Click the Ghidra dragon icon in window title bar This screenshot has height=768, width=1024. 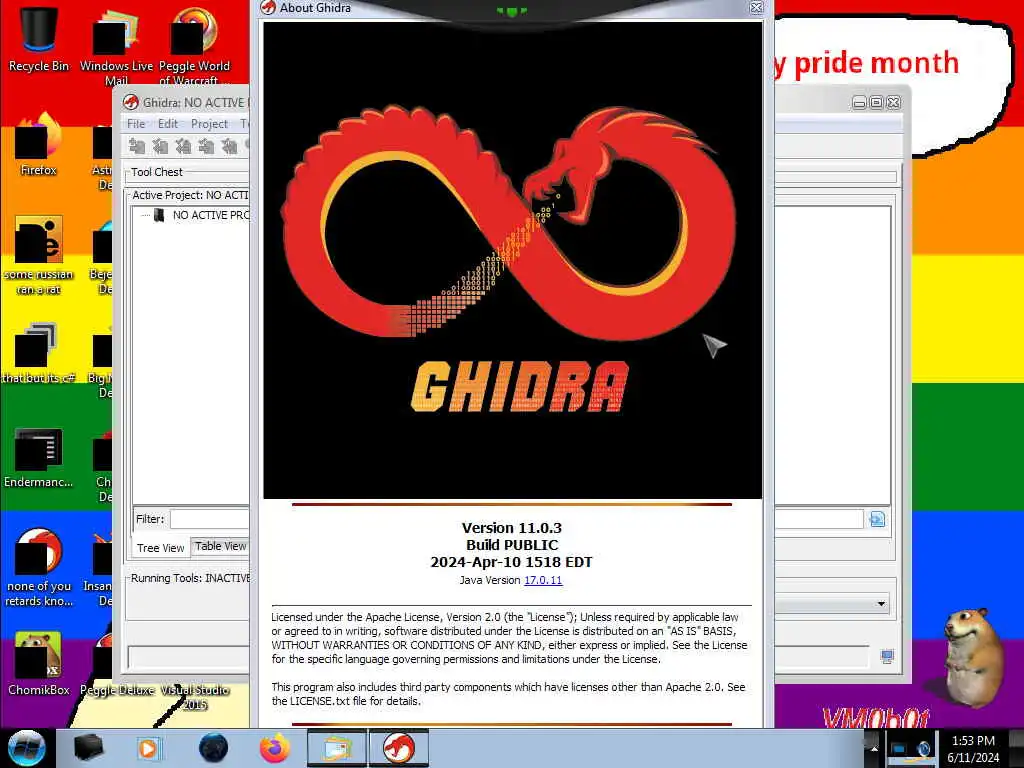pos(131,103)
